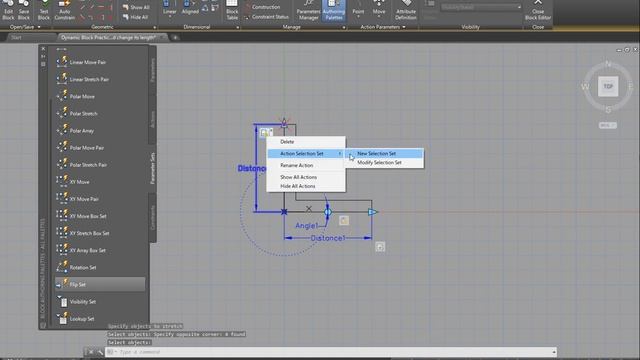Click the Test Block ribbon button
The height and width of the screenshot is (360, 640).
(x=44, y=10)
